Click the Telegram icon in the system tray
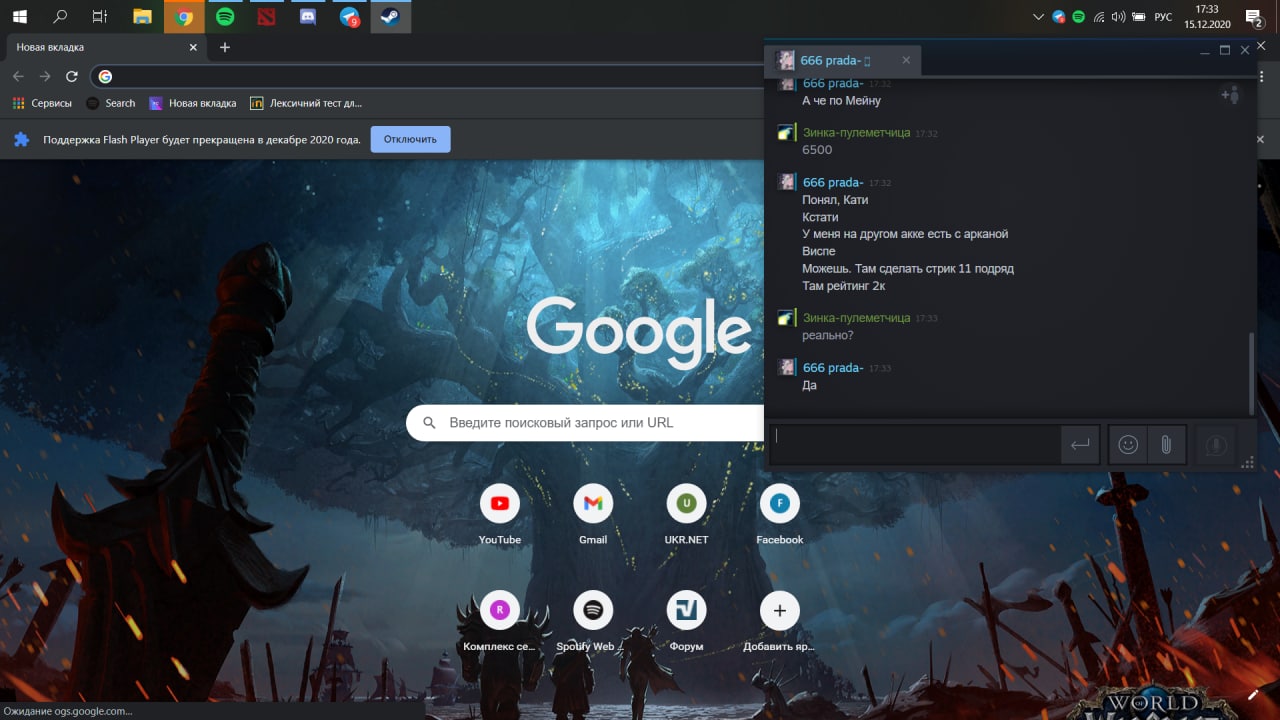The width and height of the screenshot is (1280, 720). (1059, 17)
